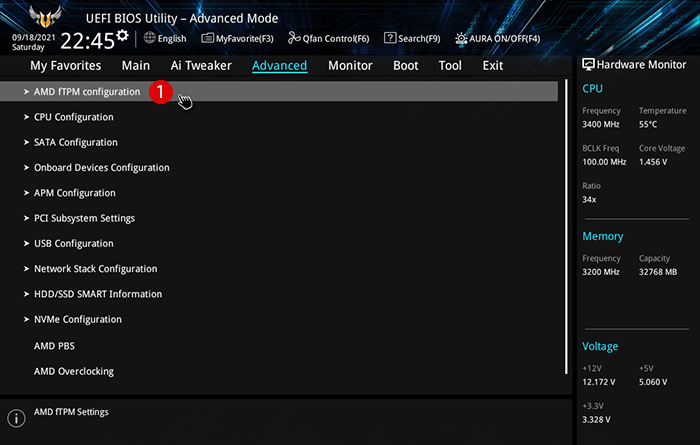
Task: Click the 100.00 MHz BCLK value
Action: tap(604, 162)
